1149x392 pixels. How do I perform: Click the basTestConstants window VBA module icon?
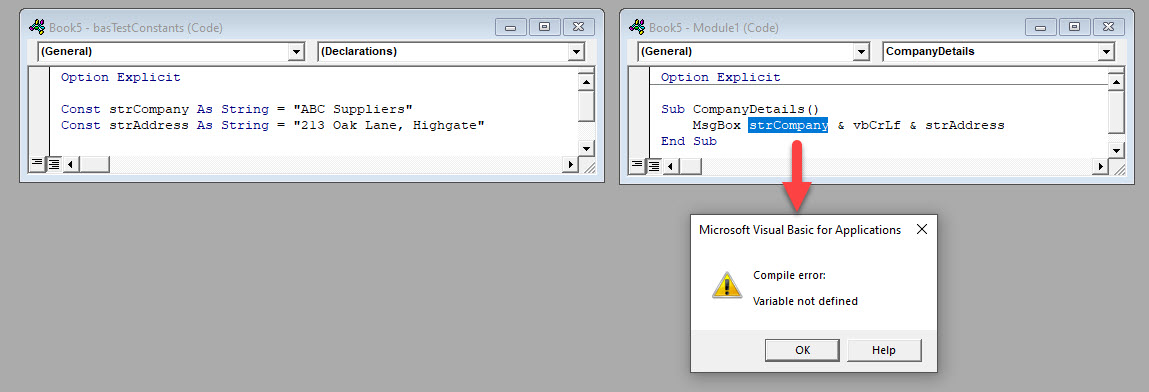(x=37, y=27)
